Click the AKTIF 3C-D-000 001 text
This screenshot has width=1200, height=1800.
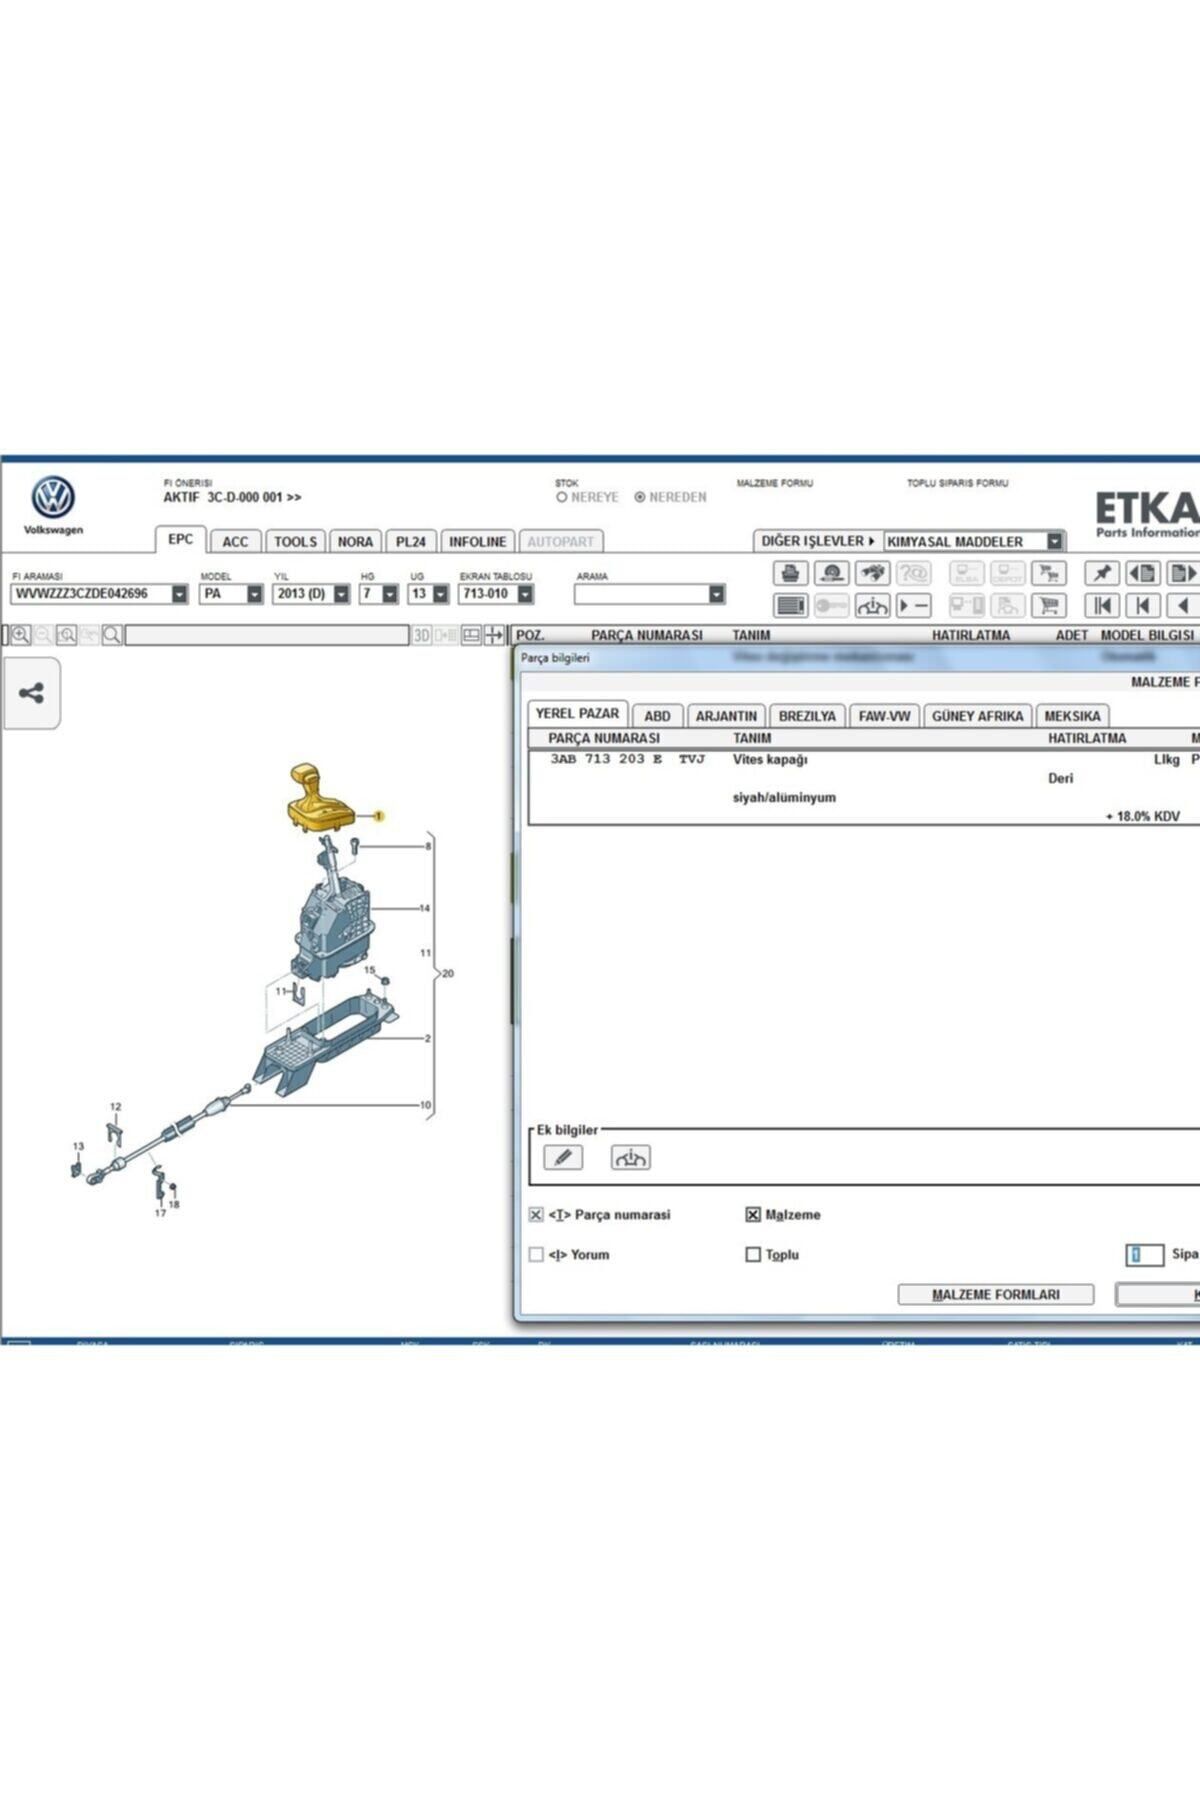232,497
